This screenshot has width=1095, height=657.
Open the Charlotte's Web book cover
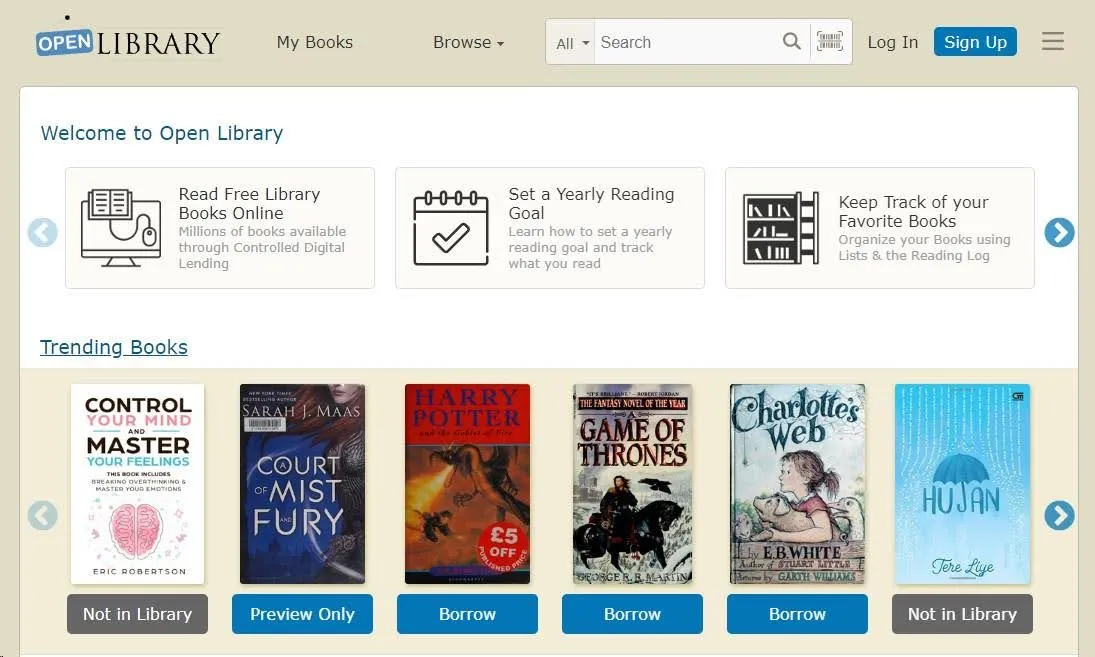tap(797, 484)
